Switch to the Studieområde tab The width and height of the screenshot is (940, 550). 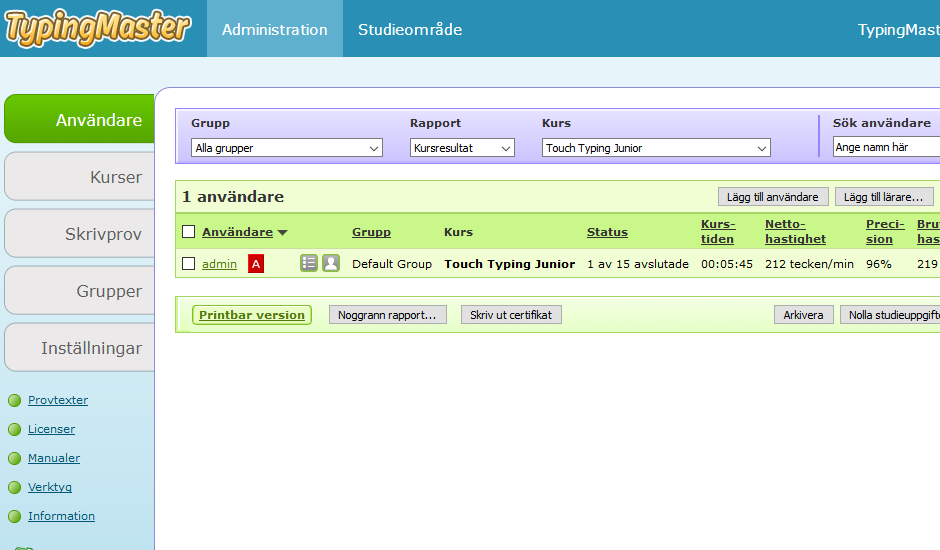coord(410,29)
